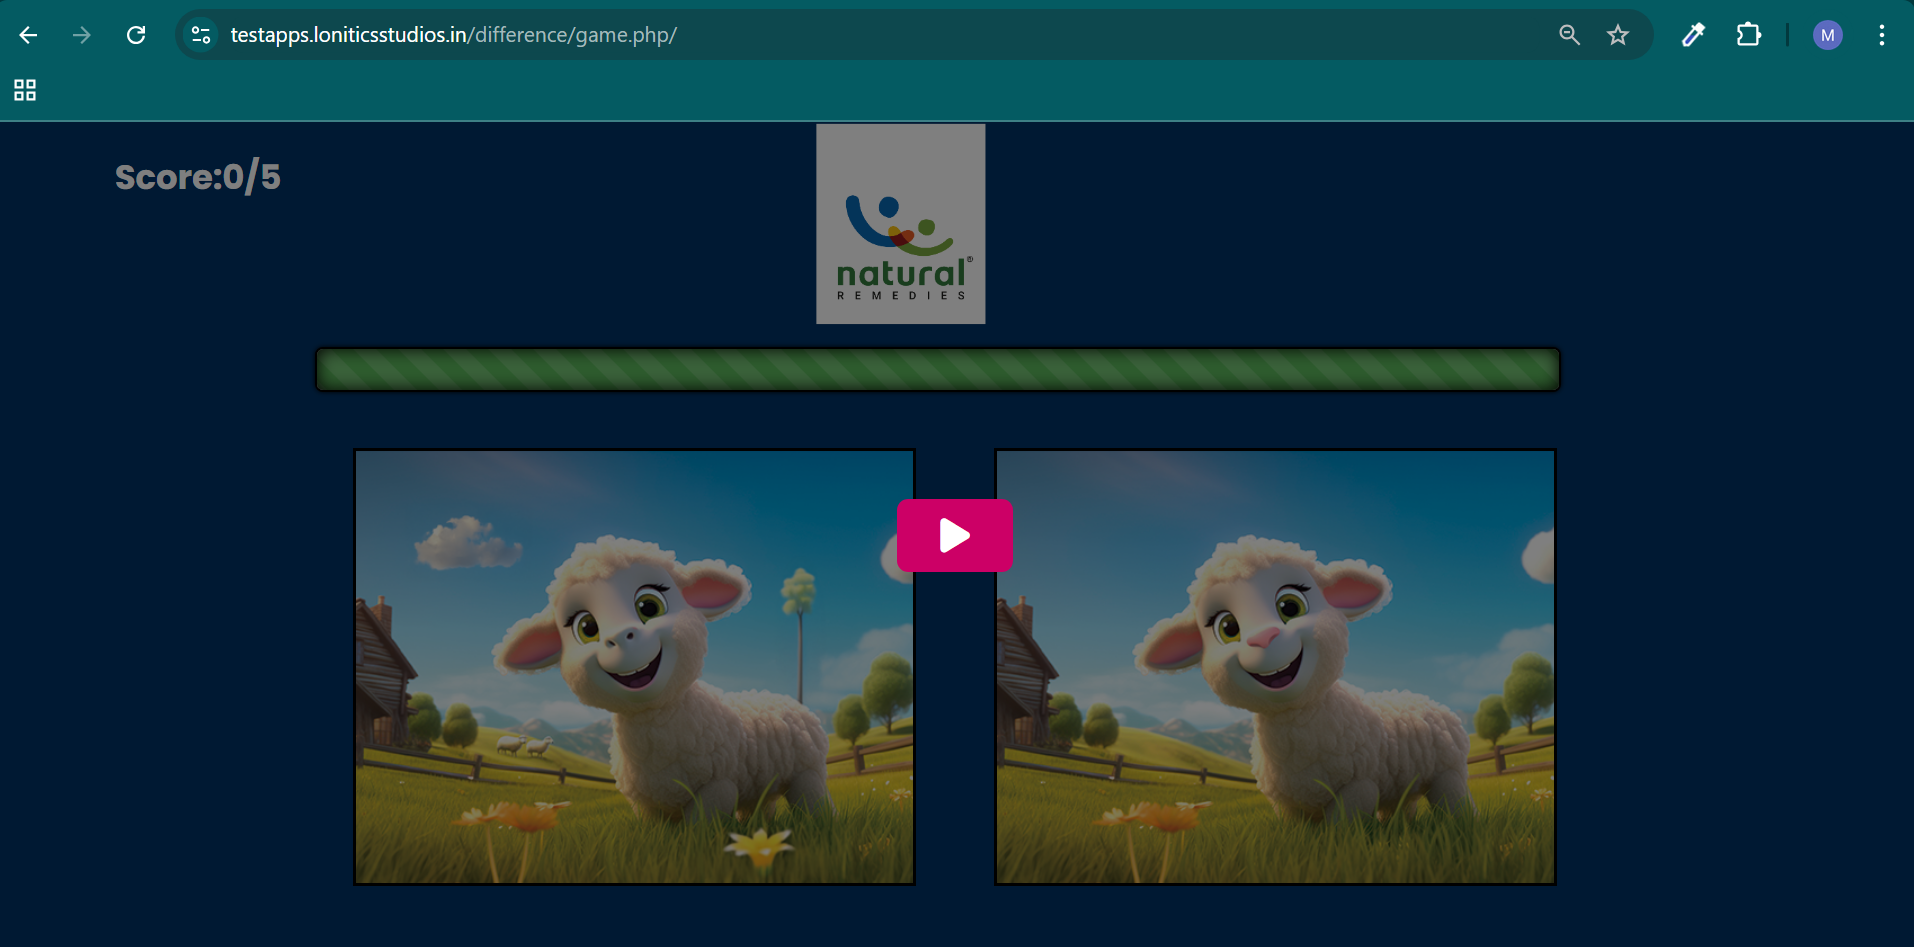Click the distant sheep in left picture

pos(525,745)
